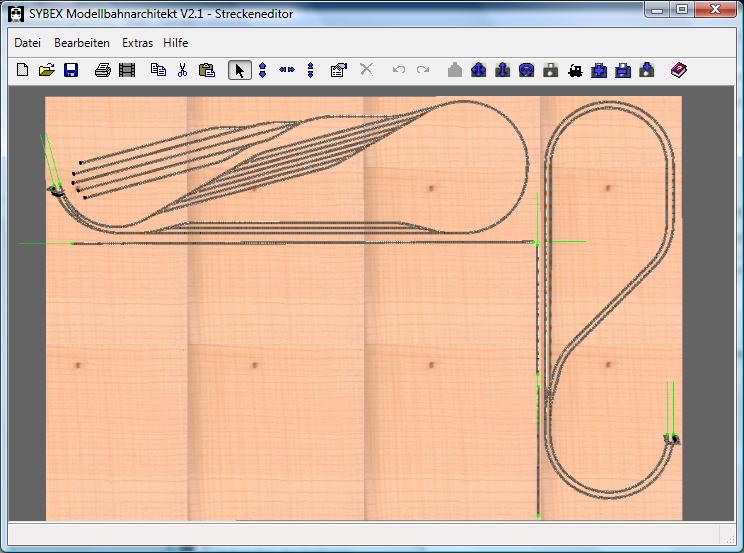Viewport: 744px width, 553px height.
Task: Open a file using the folder icon
Action: [x=46, y=70]
